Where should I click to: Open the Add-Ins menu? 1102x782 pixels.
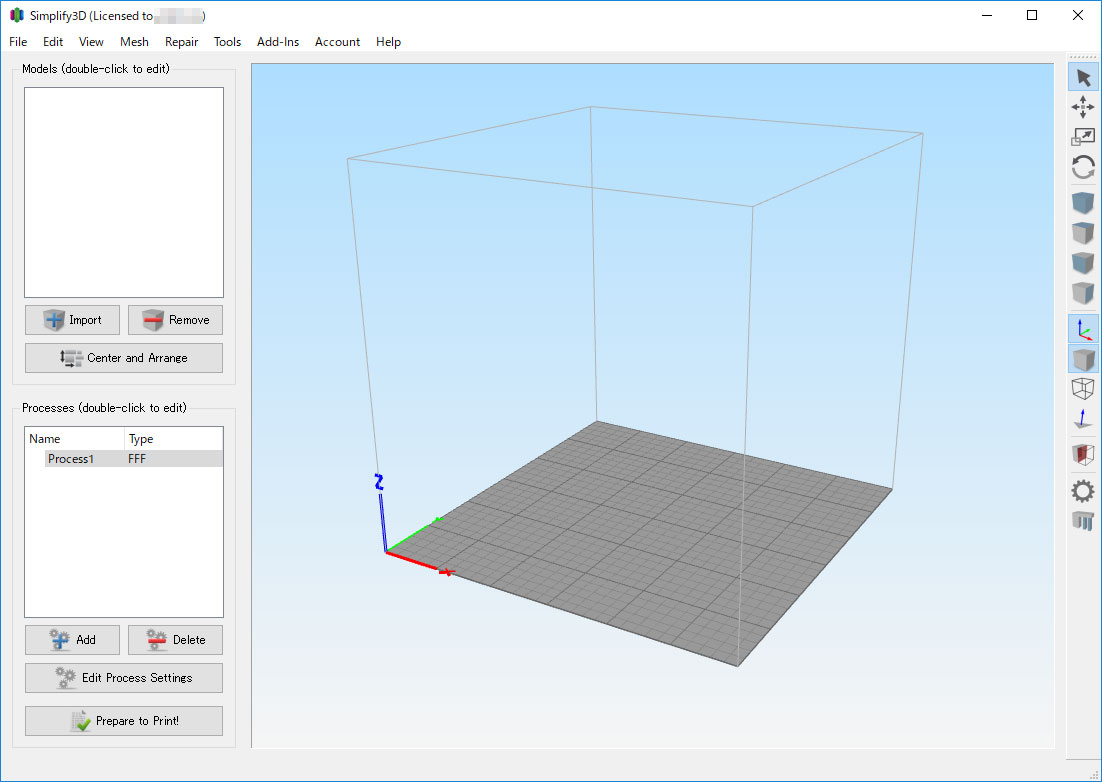(278, 42)
